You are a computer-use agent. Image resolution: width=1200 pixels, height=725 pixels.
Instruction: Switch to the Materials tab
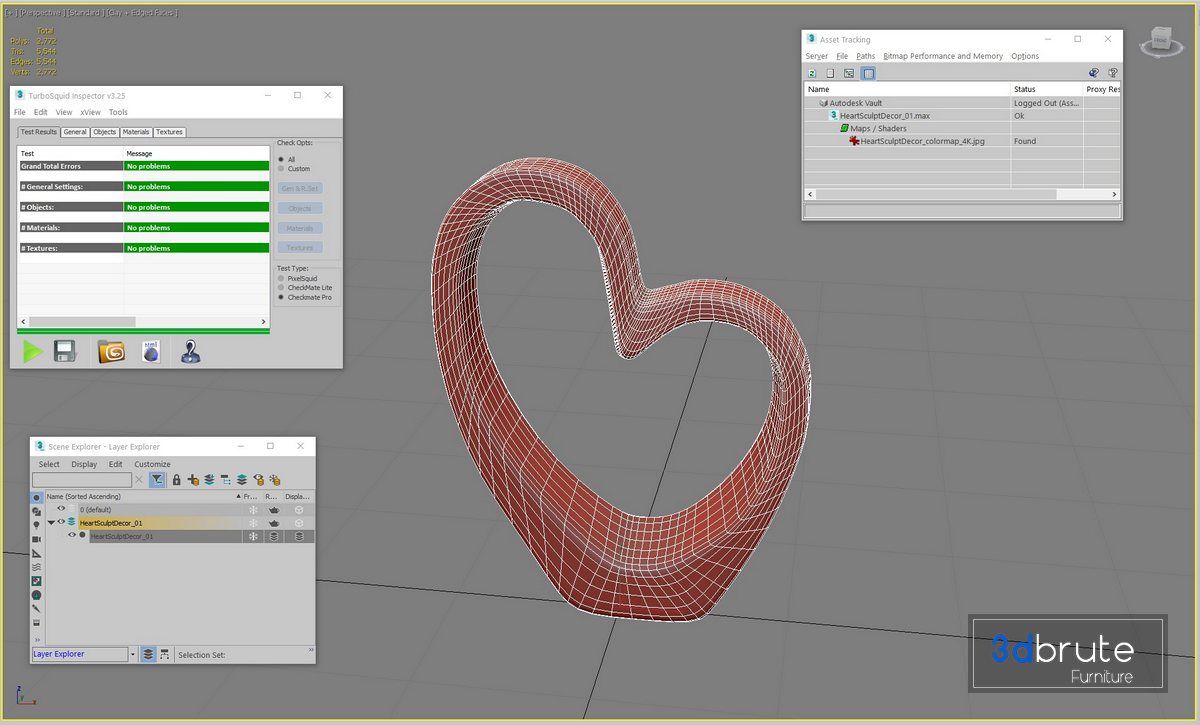point(136,132)
